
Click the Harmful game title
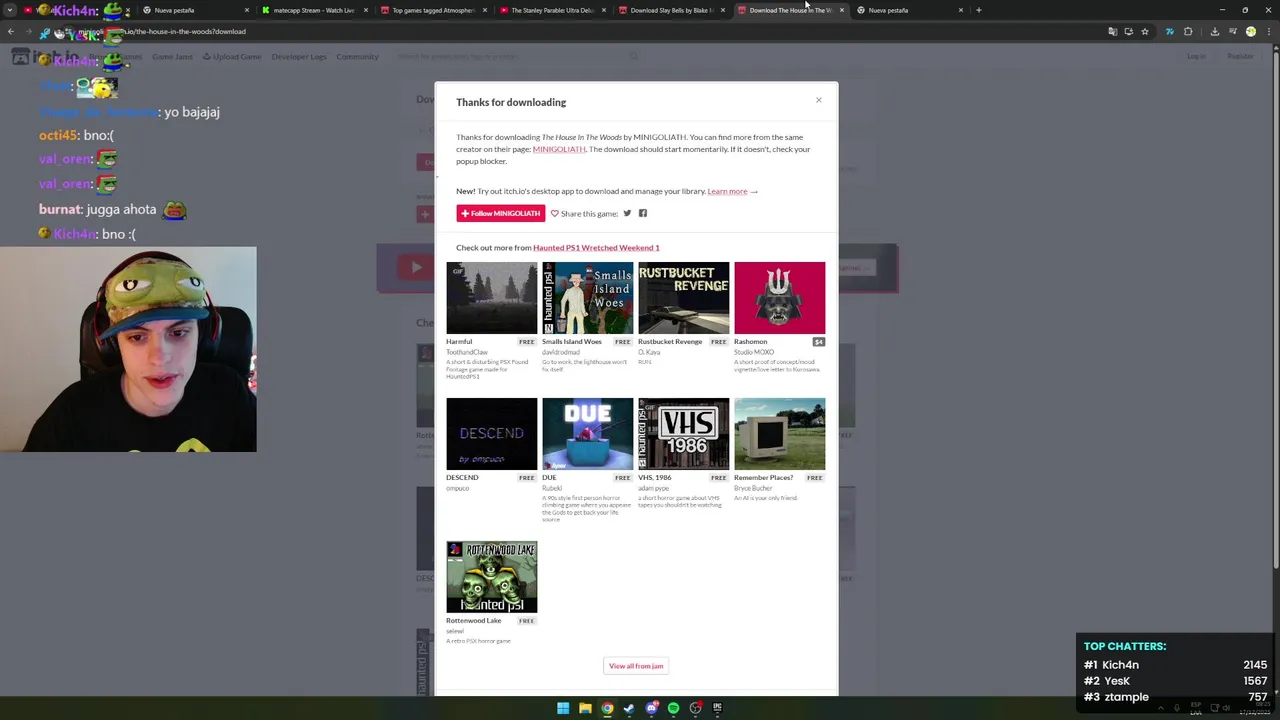click(x=459, y=342)
